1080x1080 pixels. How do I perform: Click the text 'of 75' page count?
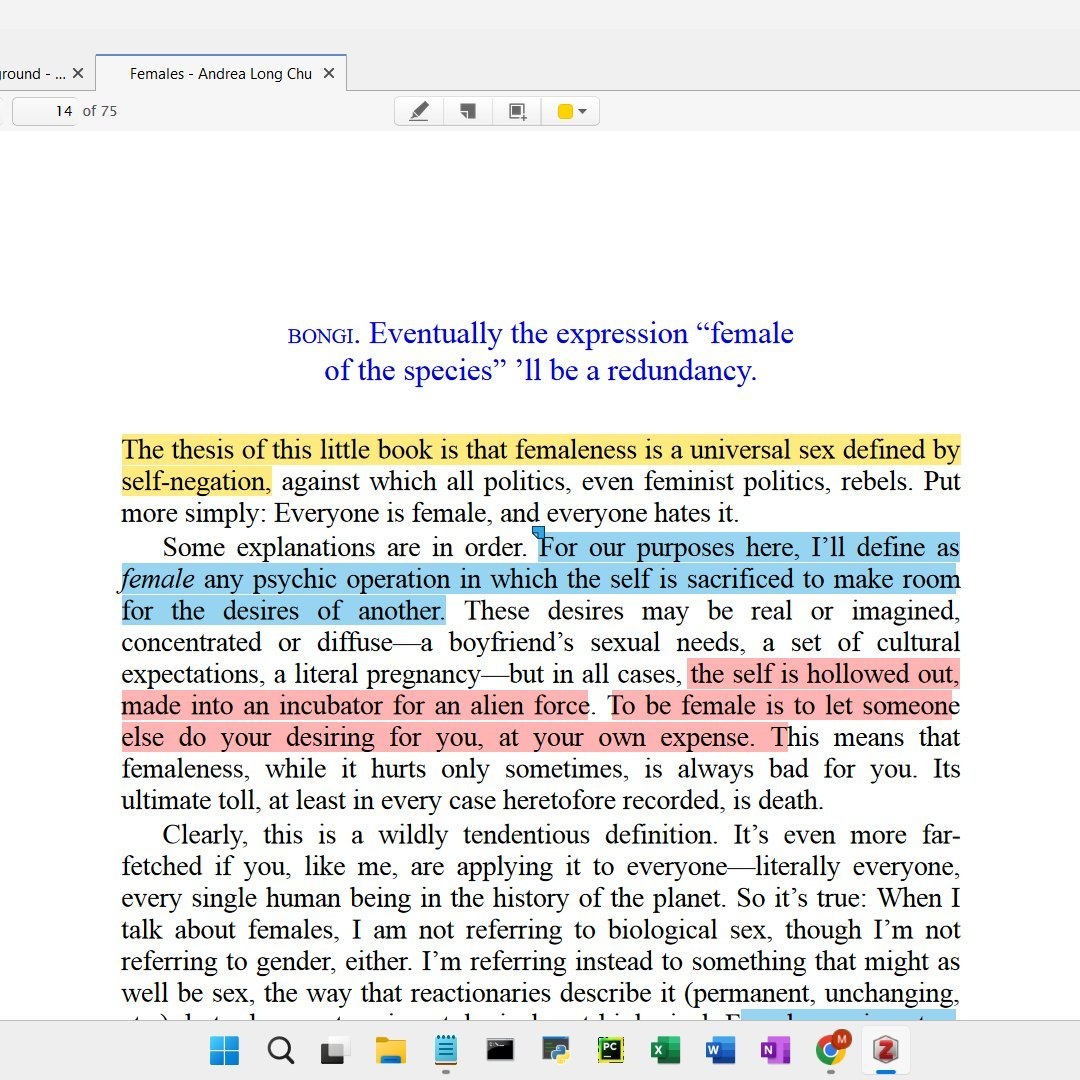[x=100, y=111]
